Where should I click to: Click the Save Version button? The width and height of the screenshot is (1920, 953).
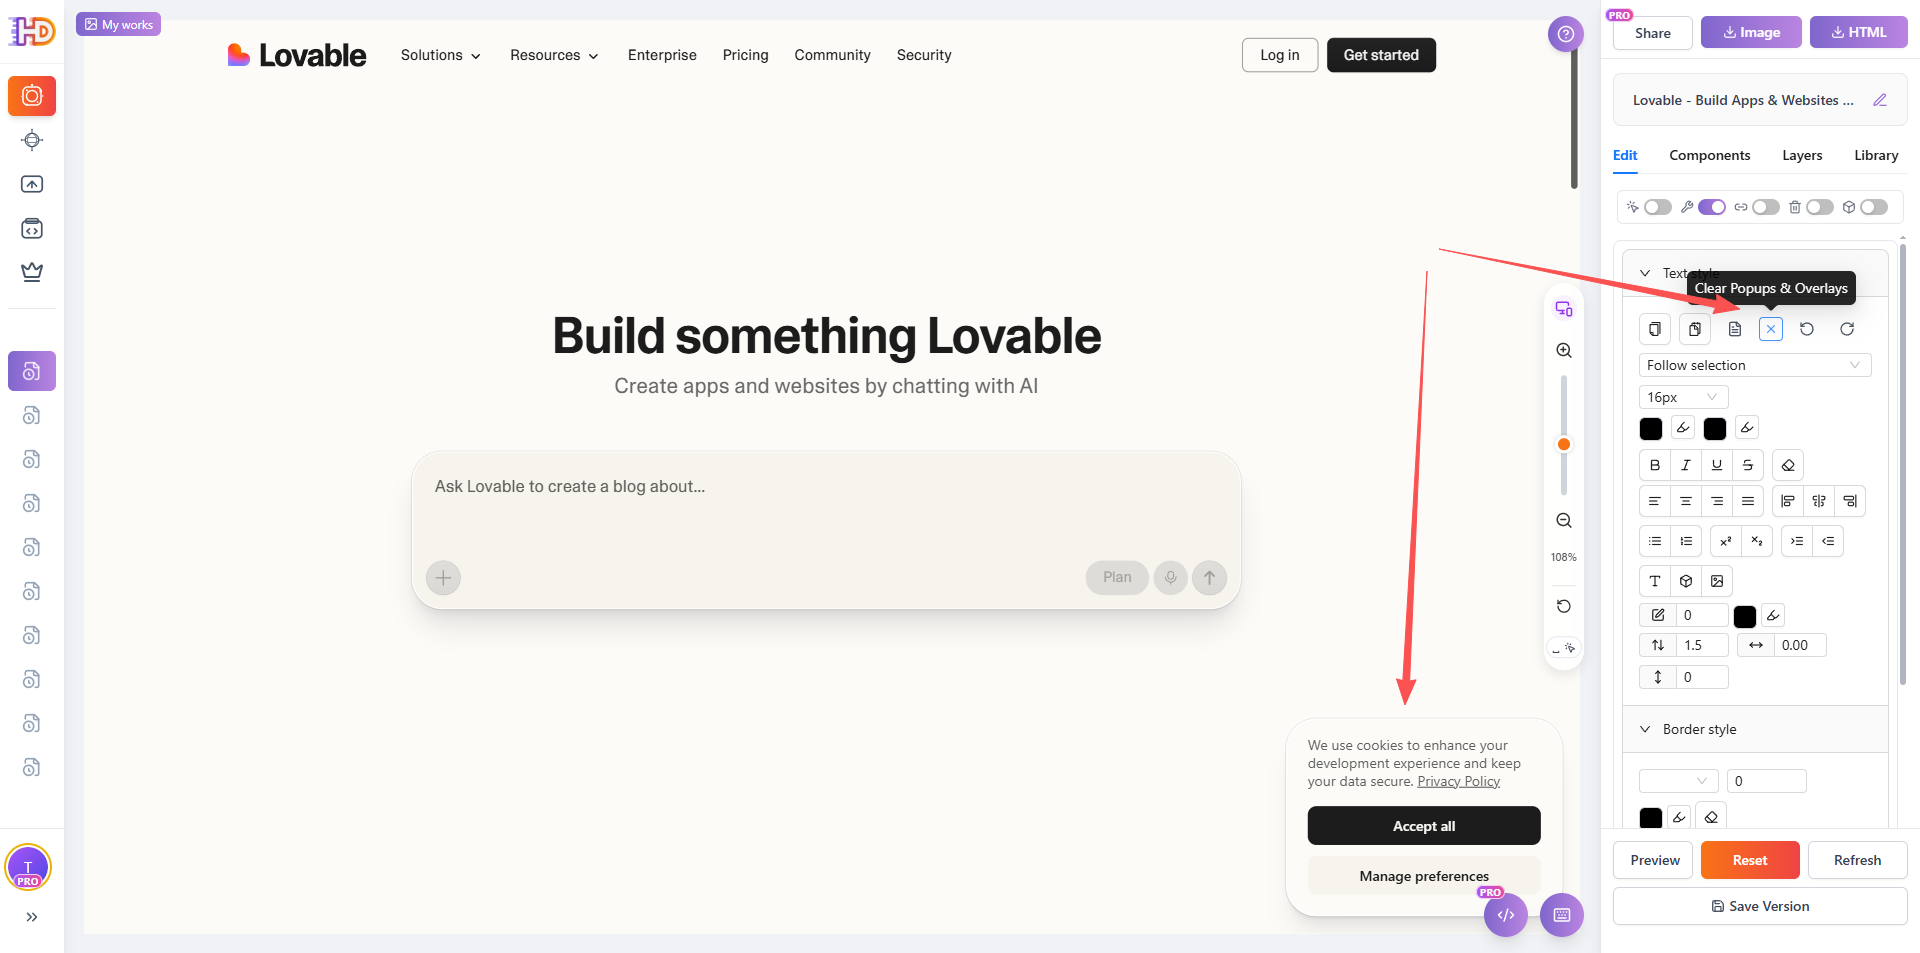tap(1759, 906)
